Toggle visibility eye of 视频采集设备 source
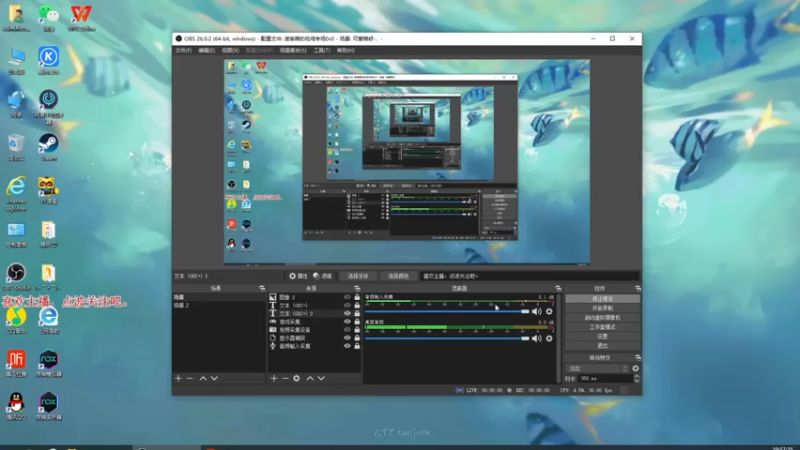This screenshot has height=450, width=800. coord(347,330)
